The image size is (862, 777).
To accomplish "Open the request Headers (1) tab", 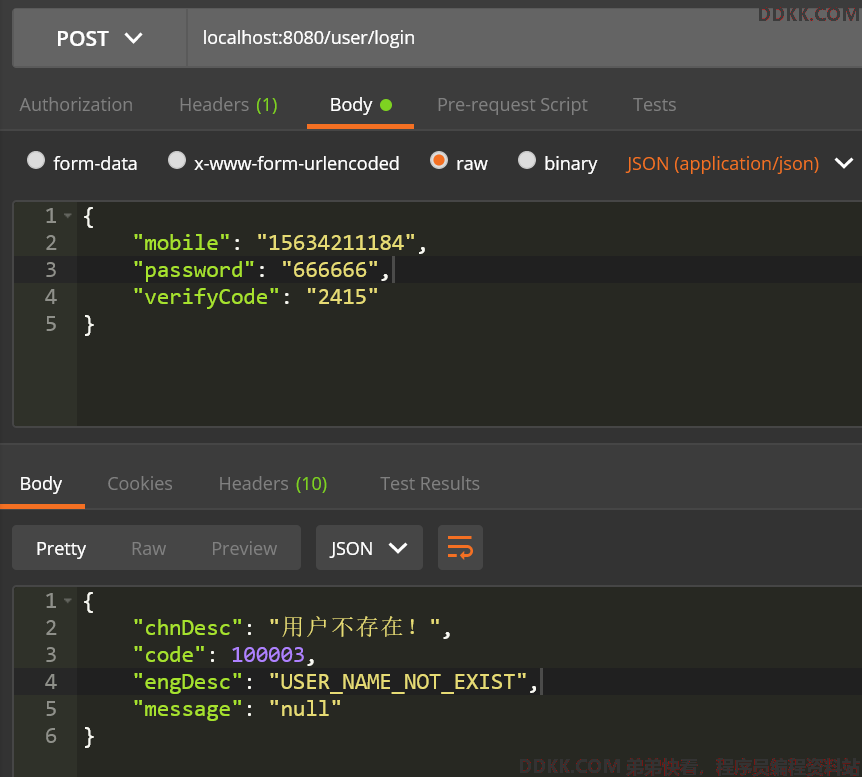I will (x=228, y=105).
